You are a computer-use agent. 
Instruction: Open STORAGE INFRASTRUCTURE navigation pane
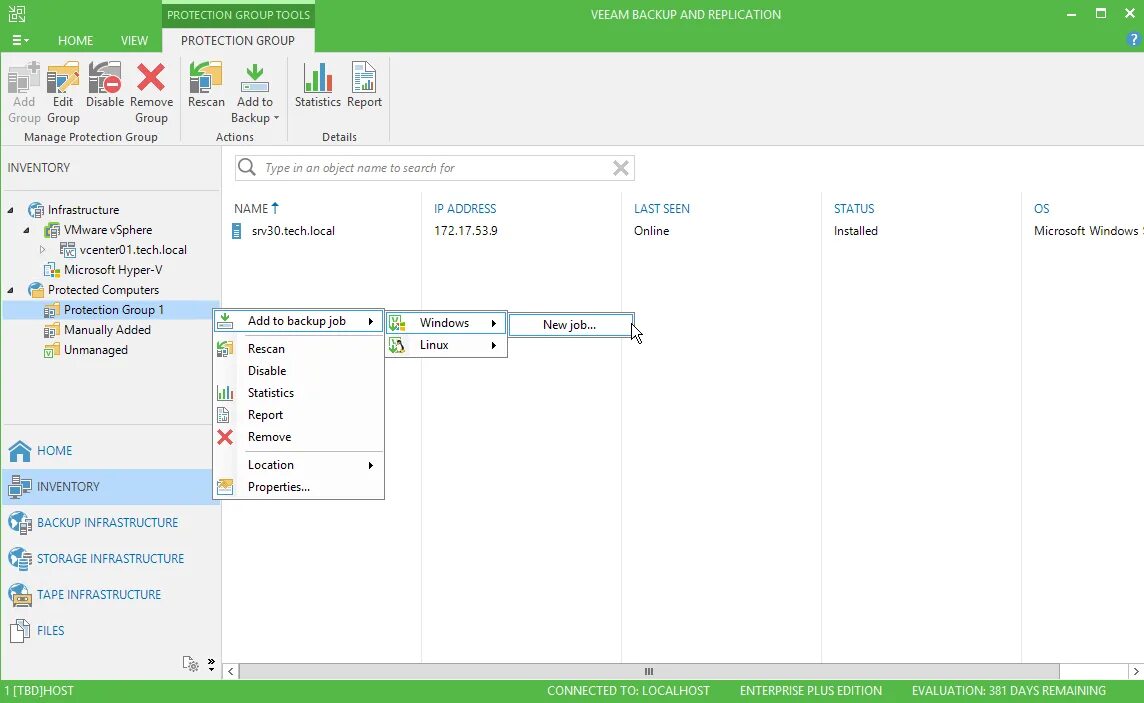pyautogui.click(x=111, y=559)
